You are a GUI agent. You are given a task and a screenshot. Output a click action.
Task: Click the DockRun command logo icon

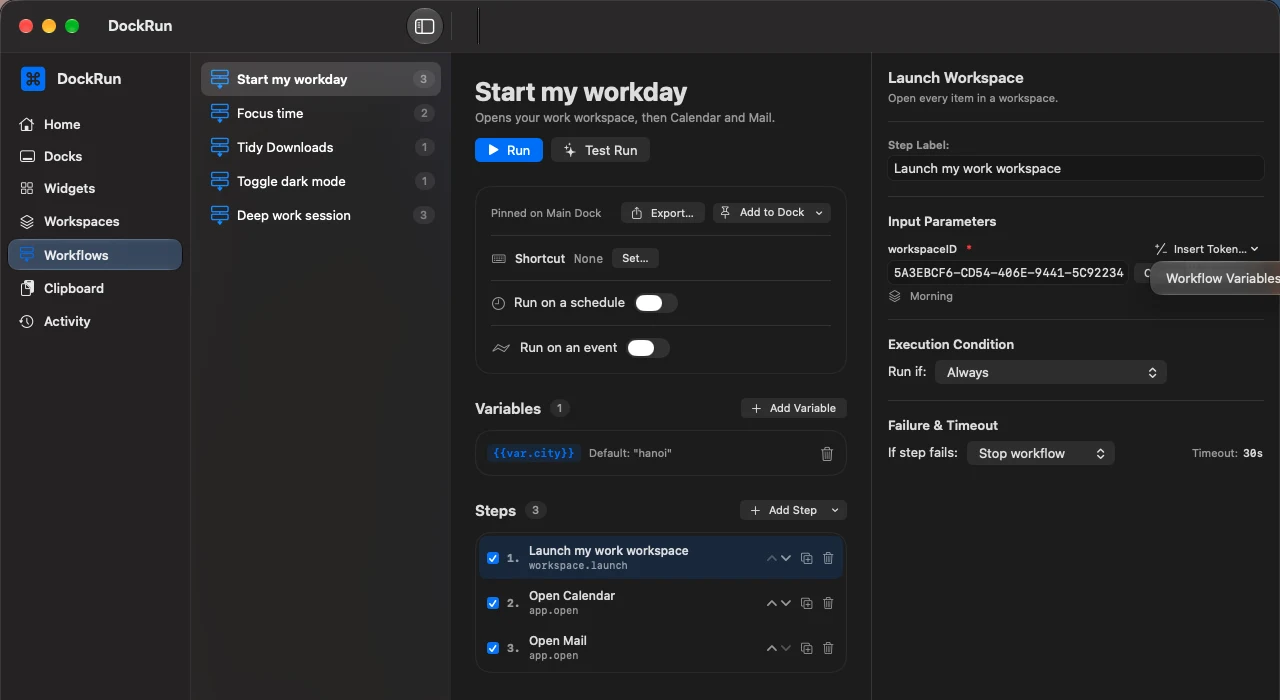[33, 79]
